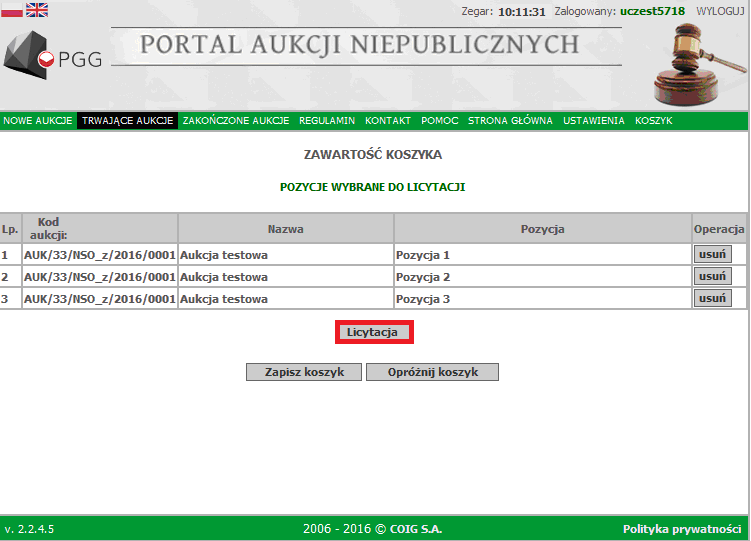751x541 pixels.
Task: Remove Pozycja 1 with usuń button
Action: click(713, 254)
